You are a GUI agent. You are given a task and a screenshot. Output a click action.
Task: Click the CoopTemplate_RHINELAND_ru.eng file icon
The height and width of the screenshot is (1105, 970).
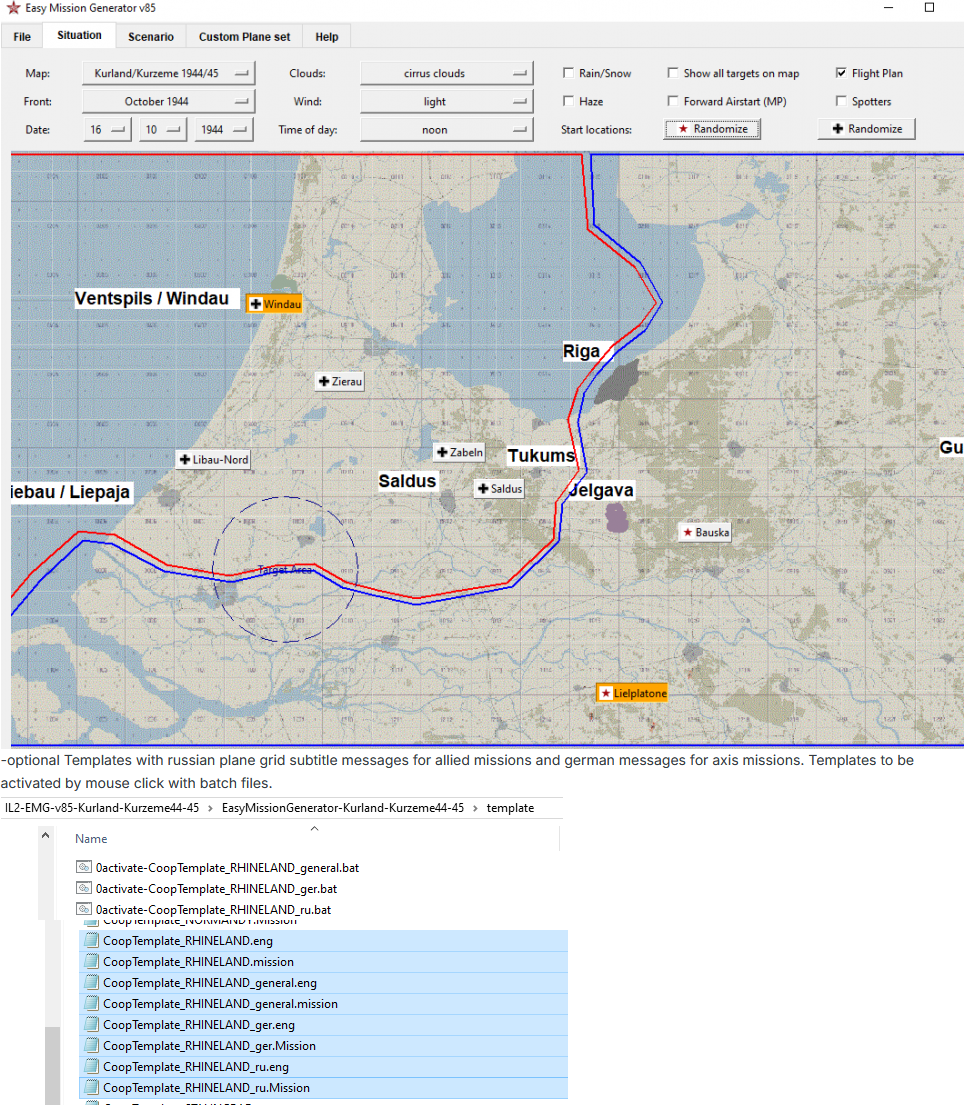(x=91, y=1067)
